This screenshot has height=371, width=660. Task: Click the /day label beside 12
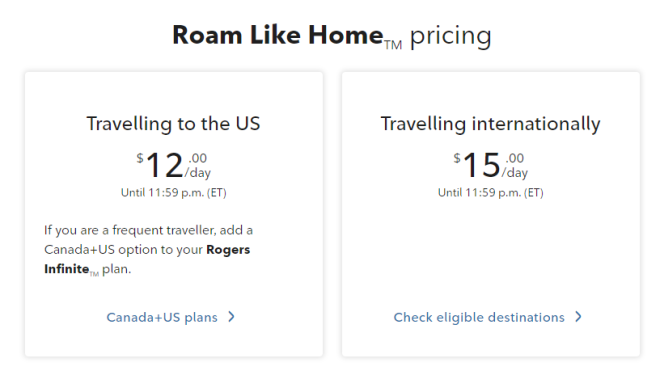(197, 173)
